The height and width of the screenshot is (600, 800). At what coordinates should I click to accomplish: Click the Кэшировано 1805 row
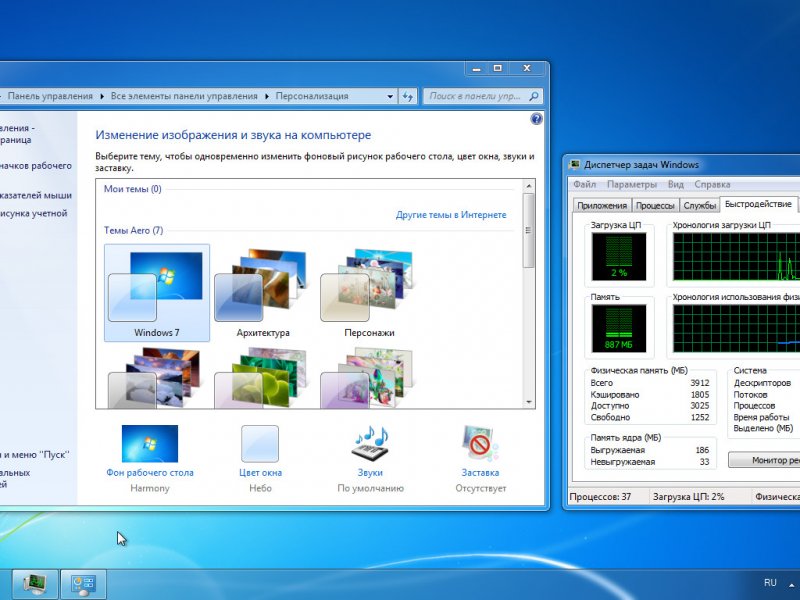(x=649, y=394)
